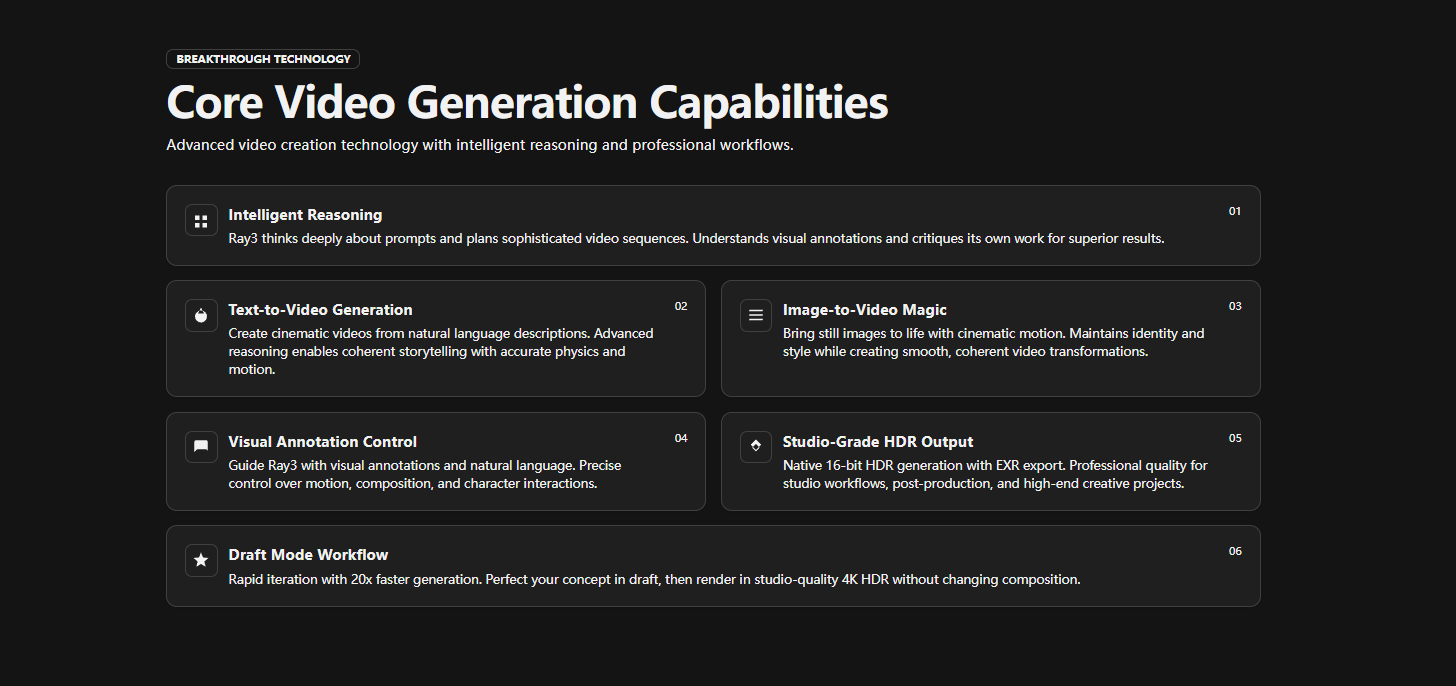The image size is (1456, 686).
Task: Select the Studio-Grade HDR Output title
Action: tap(877, 442)
